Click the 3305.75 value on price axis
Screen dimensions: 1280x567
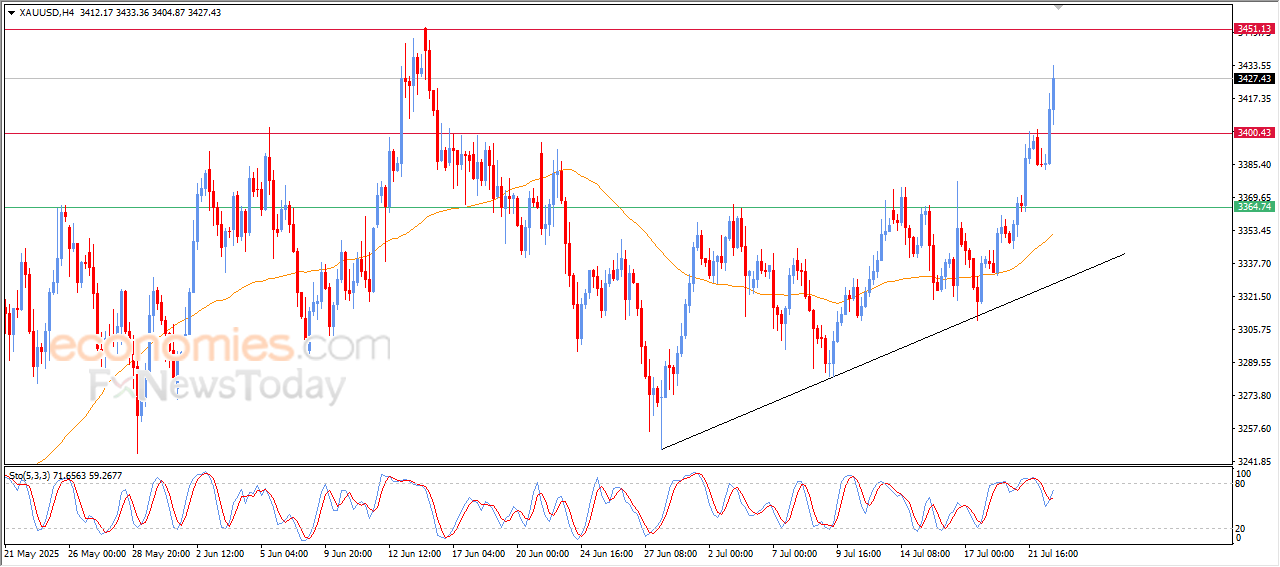click(1254, 330)
